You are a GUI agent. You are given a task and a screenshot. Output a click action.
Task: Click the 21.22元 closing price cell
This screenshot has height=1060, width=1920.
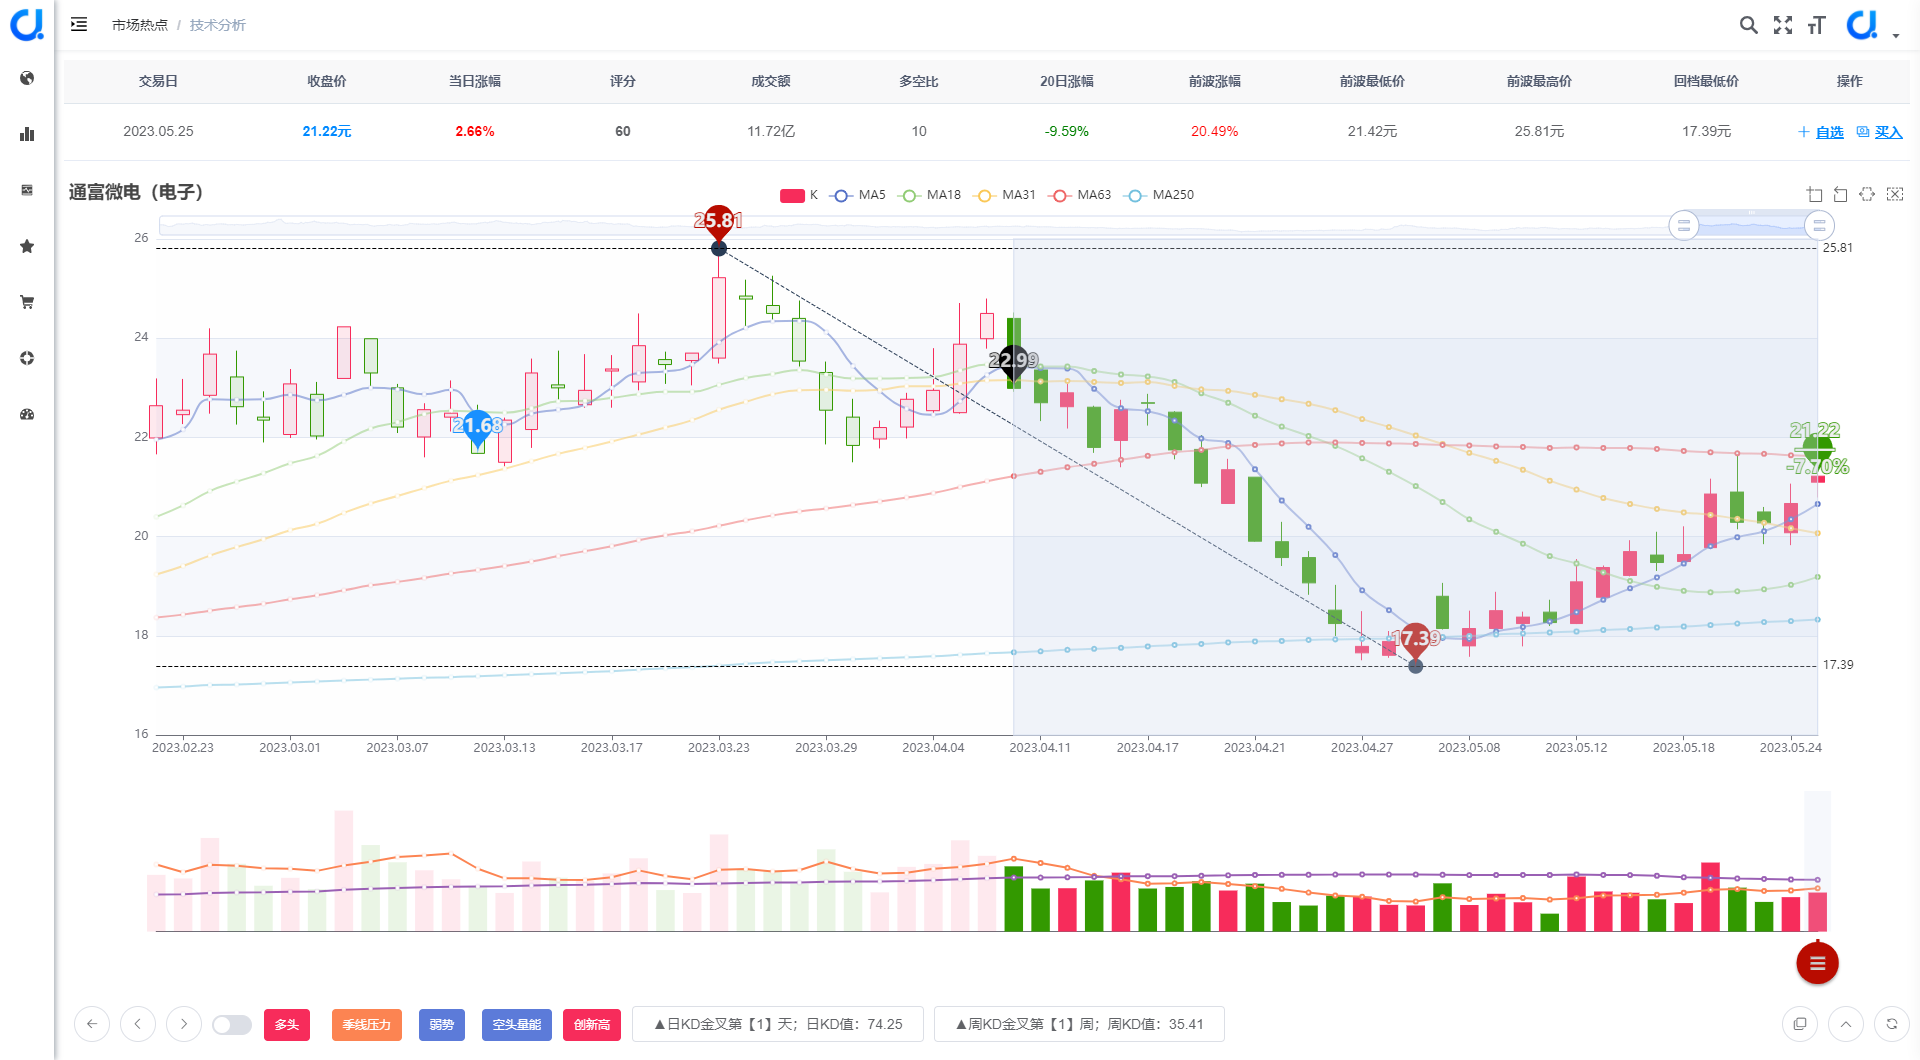(327, 131)
